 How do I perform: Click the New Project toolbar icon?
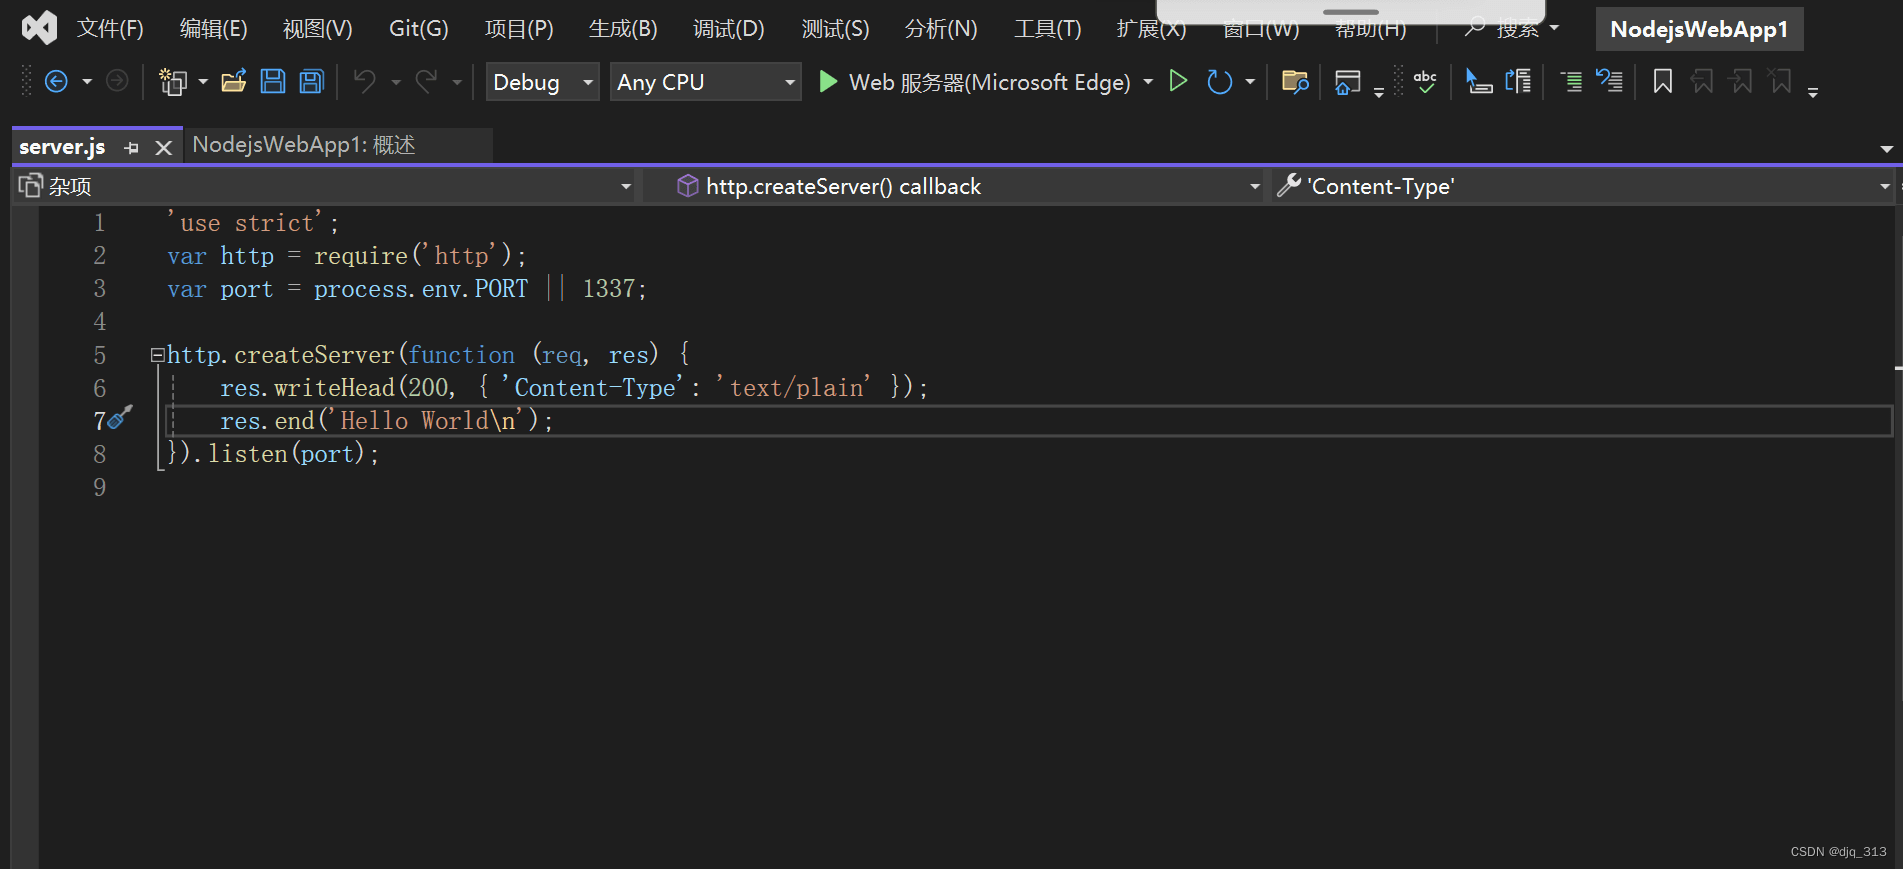coord(173,82)
